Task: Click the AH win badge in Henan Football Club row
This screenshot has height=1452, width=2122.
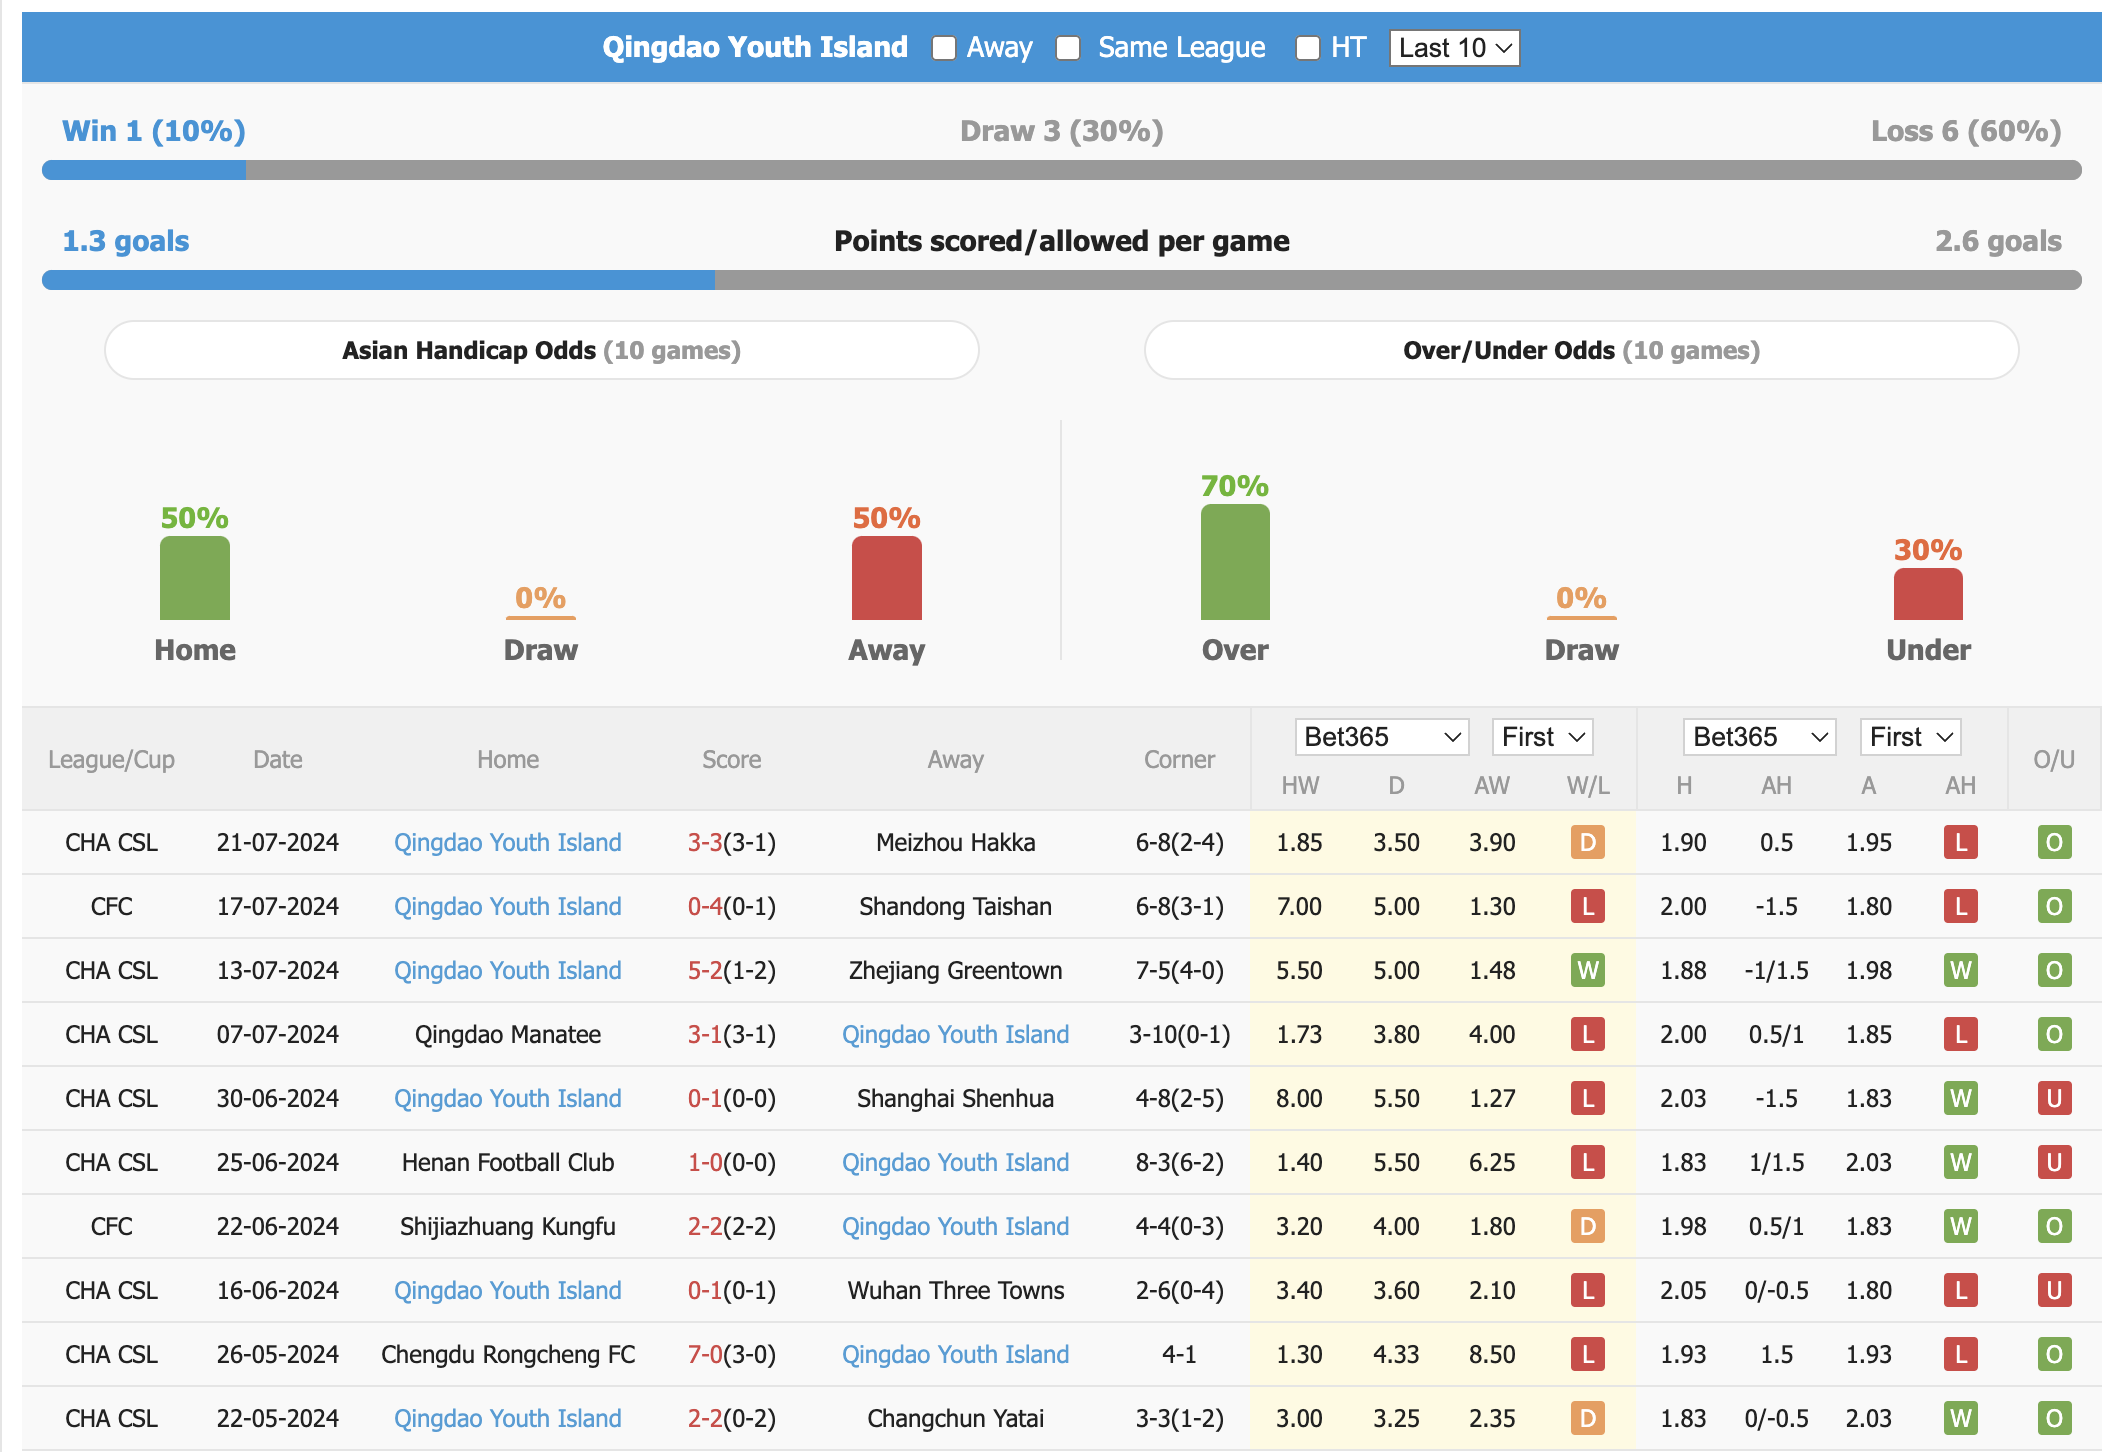Action: pyautogui.click(x=1961, y=1163)
